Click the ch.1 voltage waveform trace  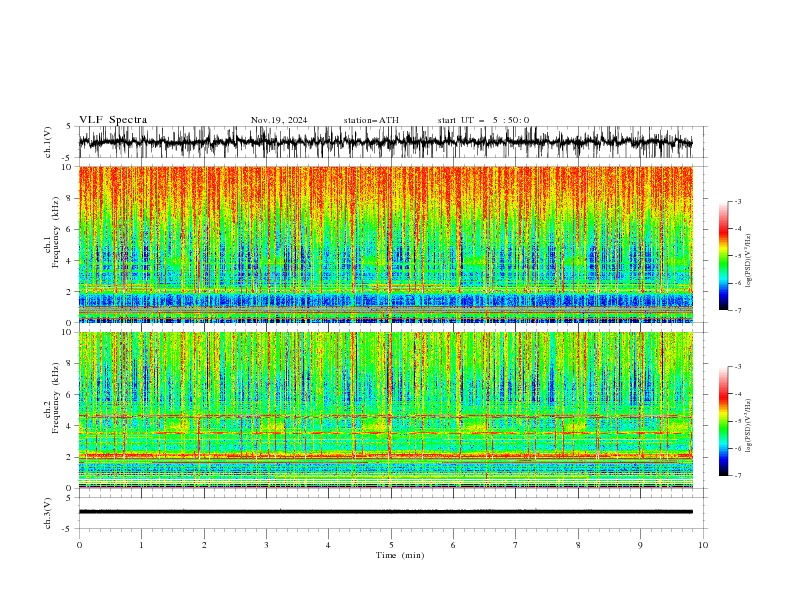click(x=385, y=142)
